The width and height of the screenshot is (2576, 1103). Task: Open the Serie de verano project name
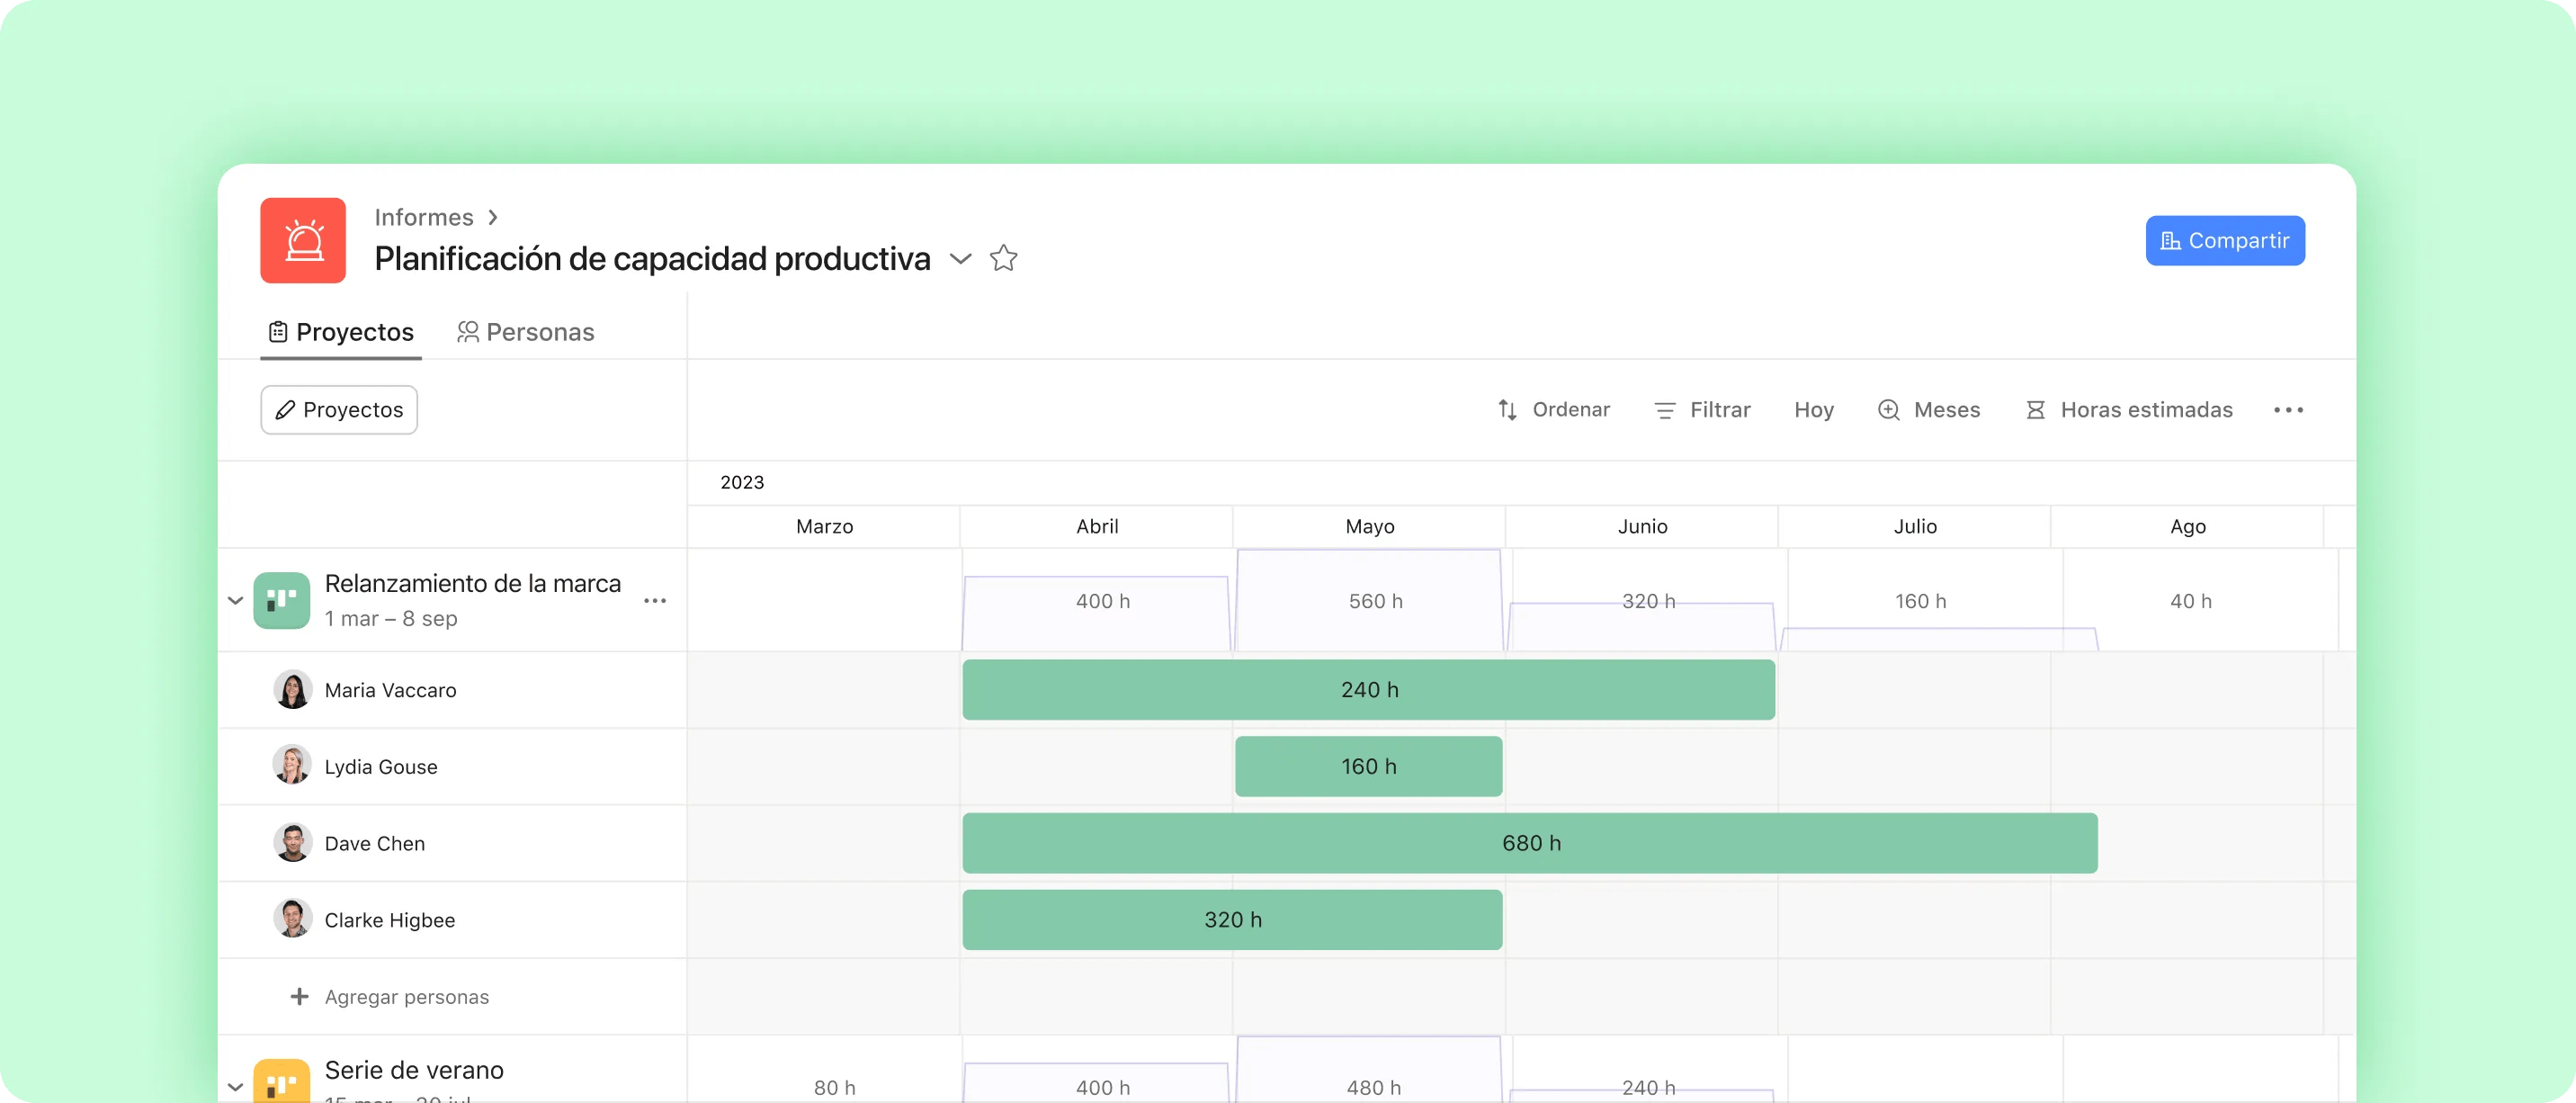(414, 1070)
